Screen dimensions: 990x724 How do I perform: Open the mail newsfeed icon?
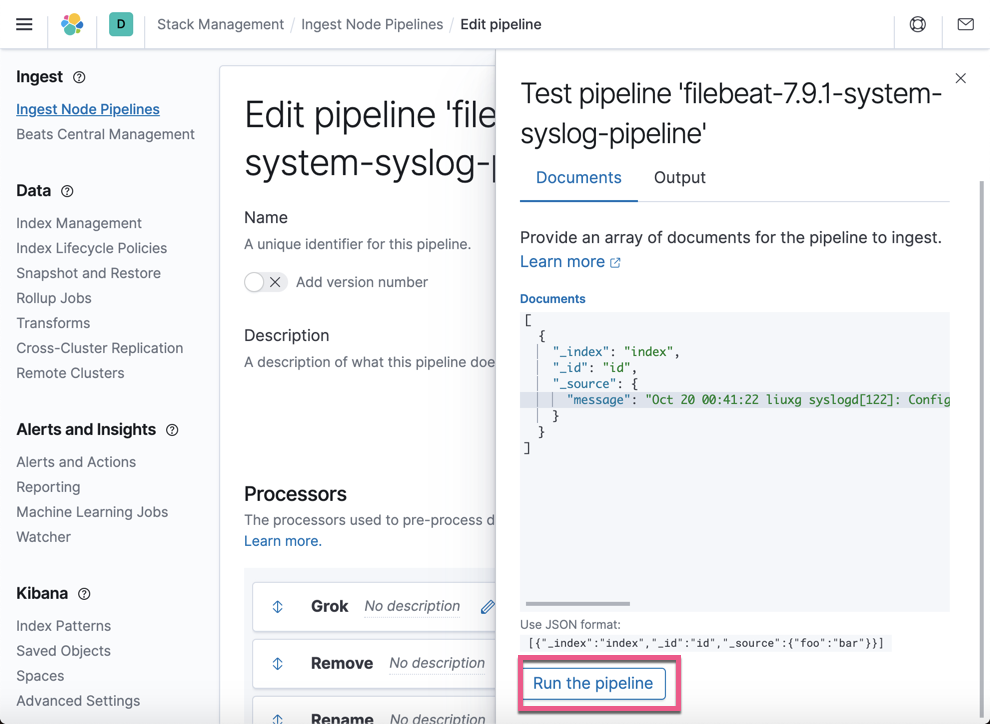coord(965,25)
